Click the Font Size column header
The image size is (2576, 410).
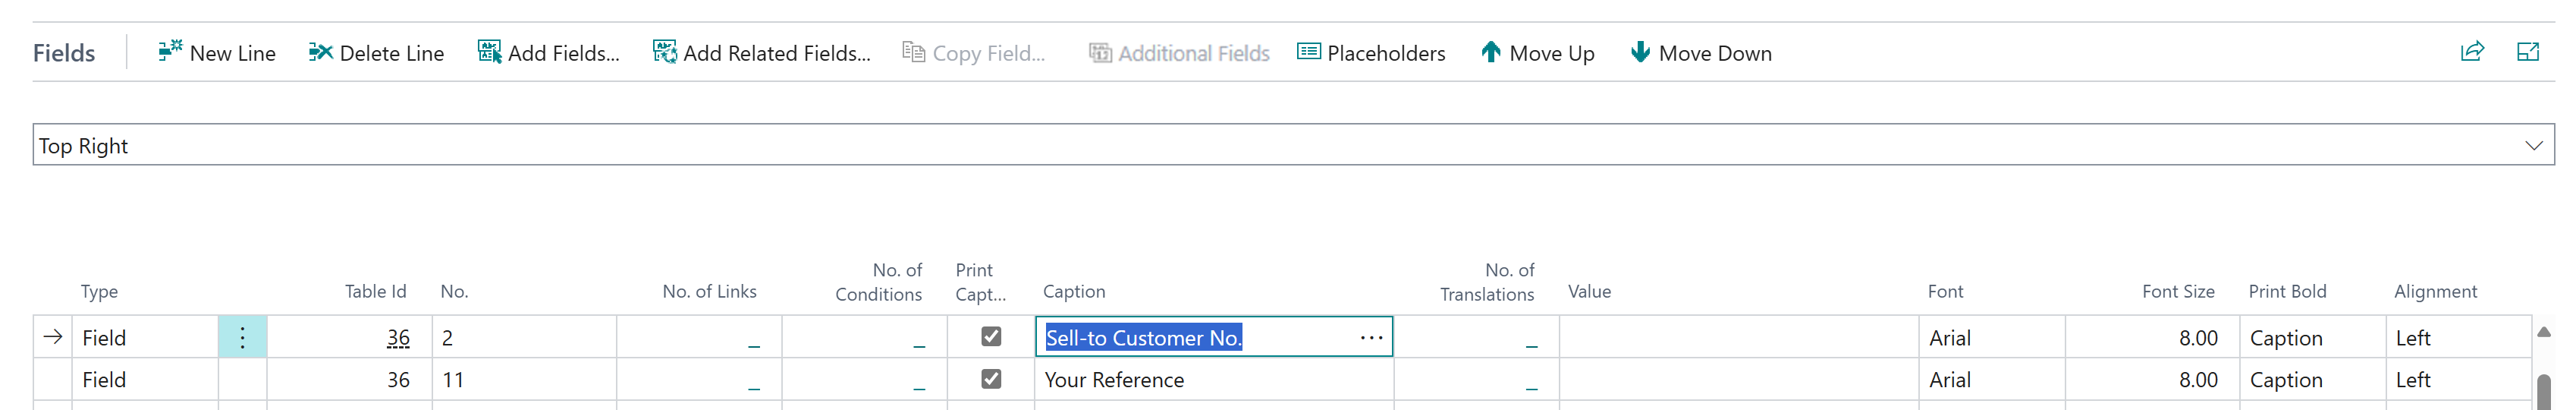coord(2177,292)
